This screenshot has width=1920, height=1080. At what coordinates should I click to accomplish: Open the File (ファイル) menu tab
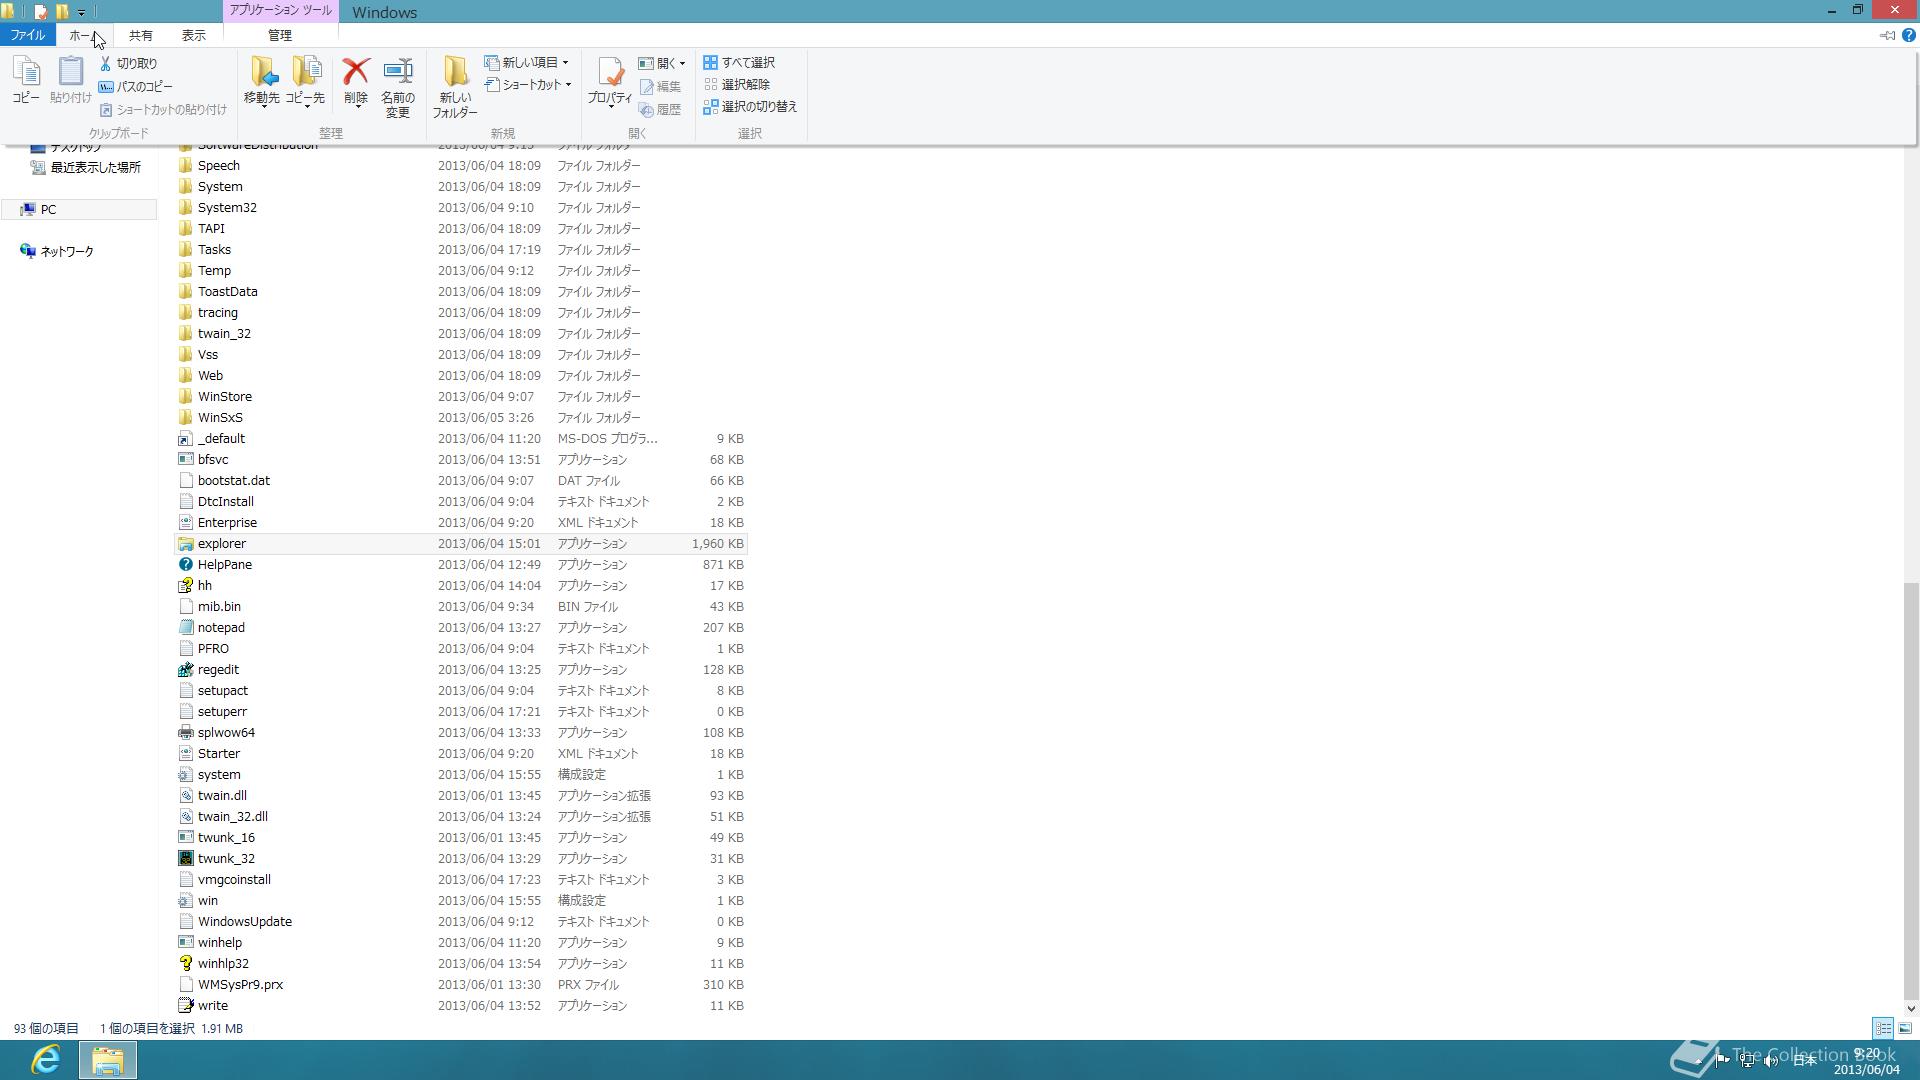click(27, 35)
